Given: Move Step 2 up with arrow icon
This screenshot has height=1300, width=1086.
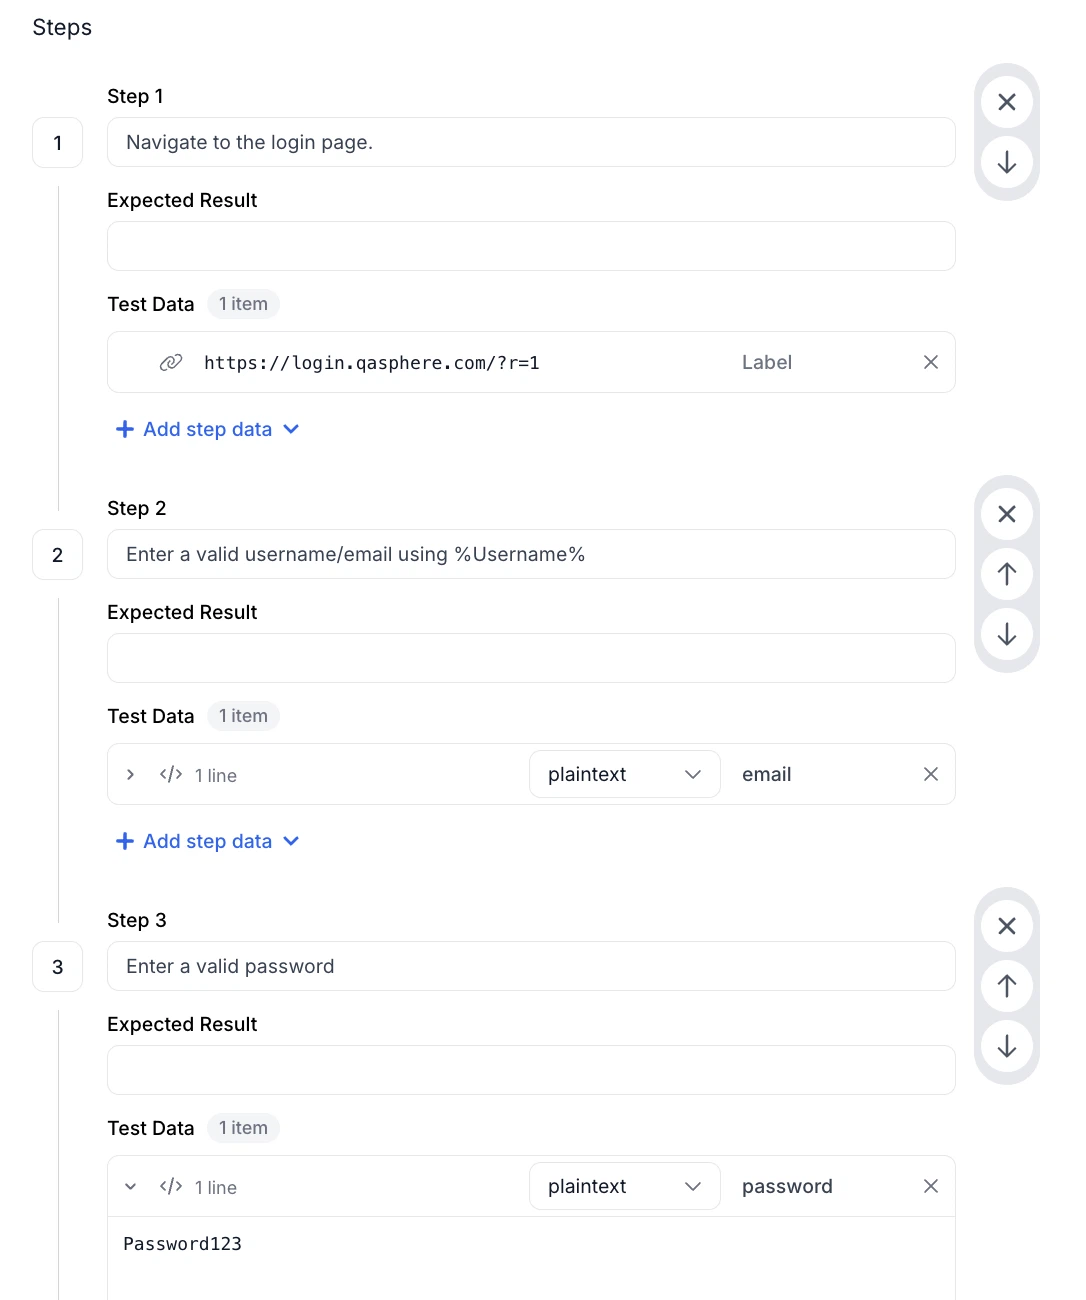Looking at the screenshot, I should pos(1007,574).
